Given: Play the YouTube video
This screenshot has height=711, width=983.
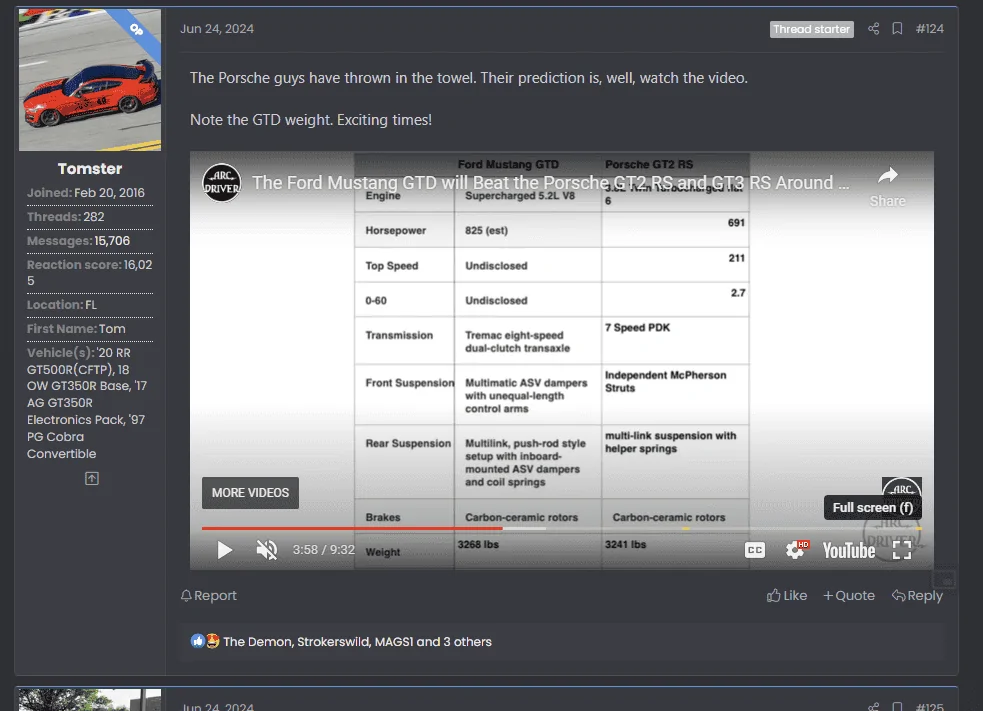Looking at the screenshot, I should (x=224, y=550).
